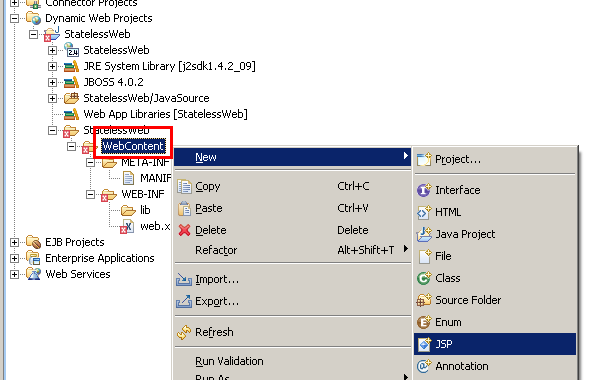
Task: Open the New submenu entry
Action: coord(292,157)
